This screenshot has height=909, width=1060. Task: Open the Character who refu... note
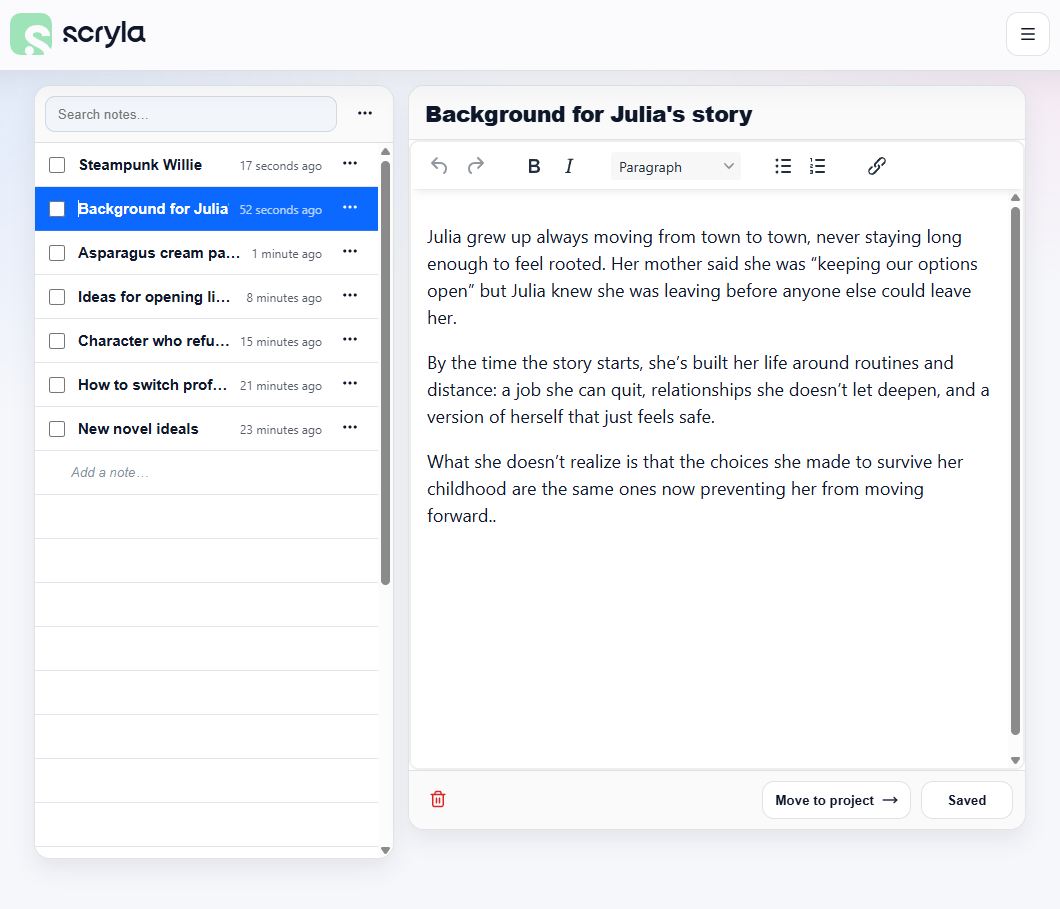(x=154, y=341)
